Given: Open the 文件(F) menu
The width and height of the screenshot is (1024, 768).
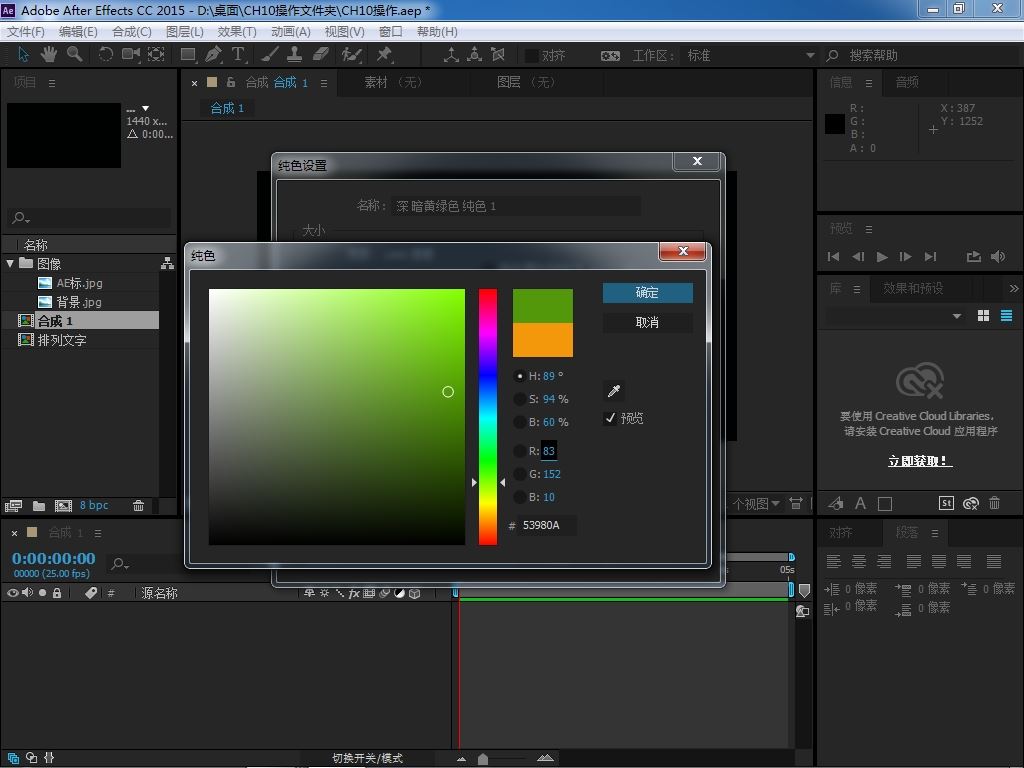Looking at the screenshot, I should tap(25, 31).
